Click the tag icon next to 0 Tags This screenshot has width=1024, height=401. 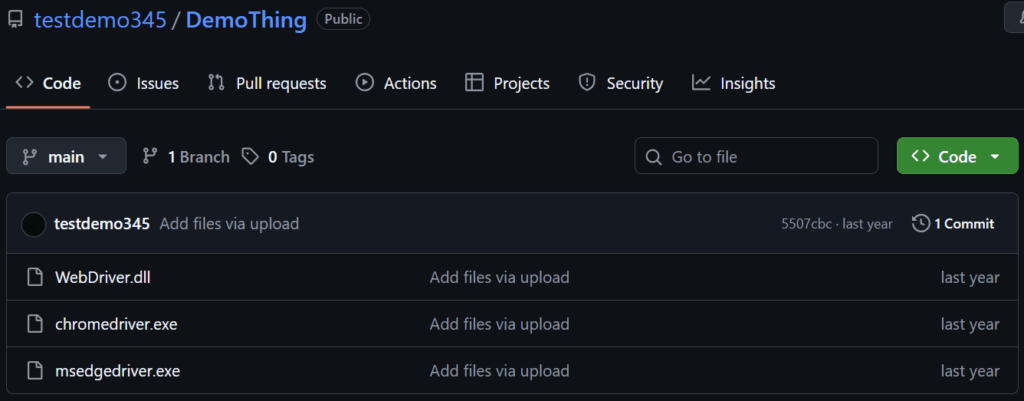[x=250, y=157]
